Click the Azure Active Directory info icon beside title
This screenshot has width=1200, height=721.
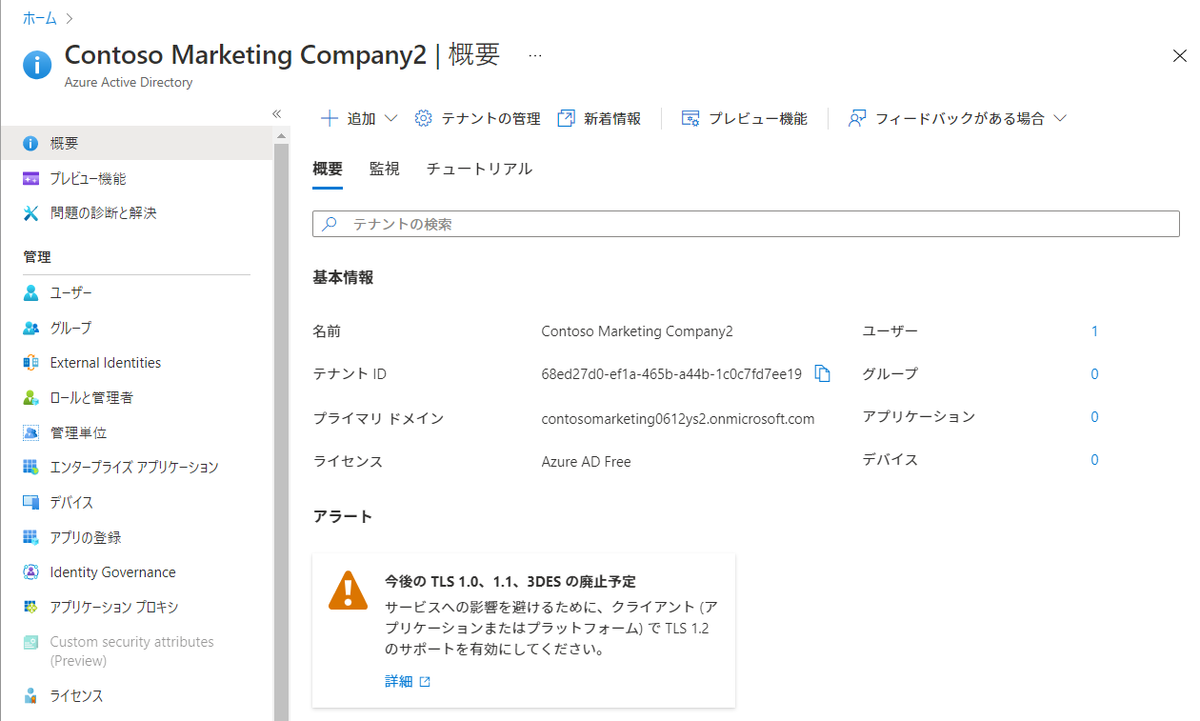[x=37, y=65]
